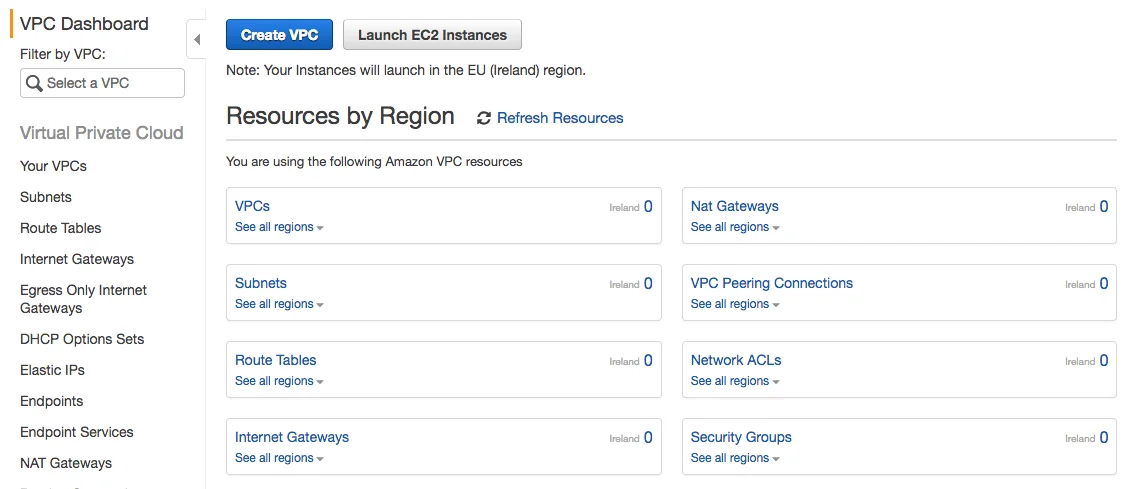Viewport: 1127px width, 489px height.
Task: Open Egress Only Internet Gateways sidebar item
Action: [x=83, y=299]
